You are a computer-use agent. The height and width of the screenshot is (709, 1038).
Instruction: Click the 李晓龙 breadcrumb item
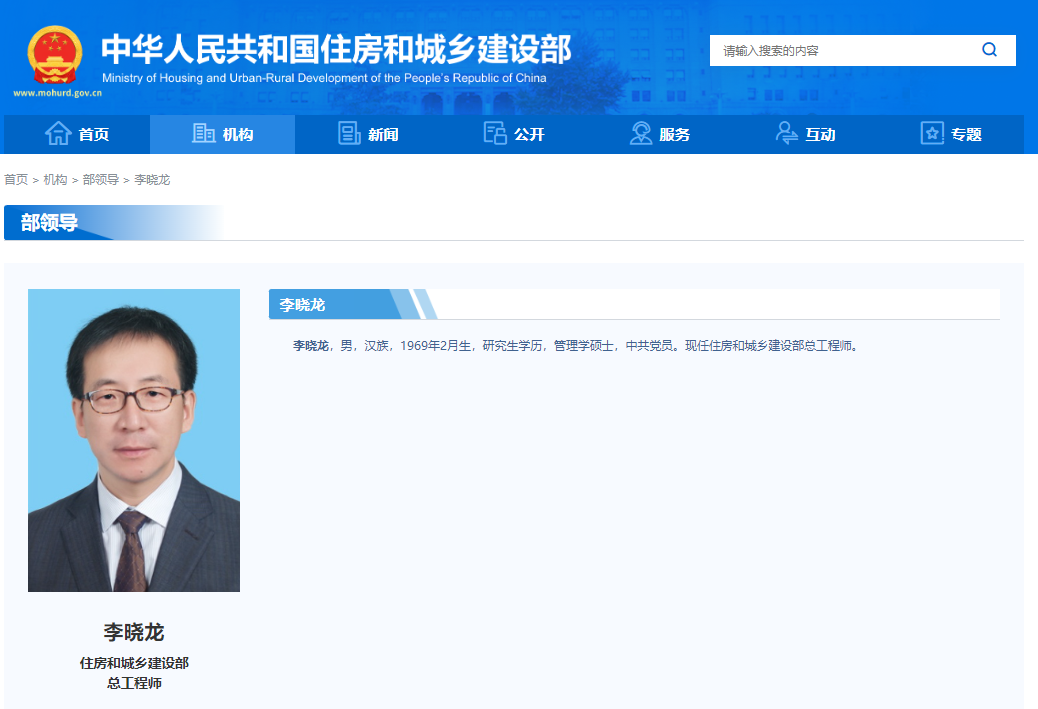(x=152, y=179)
